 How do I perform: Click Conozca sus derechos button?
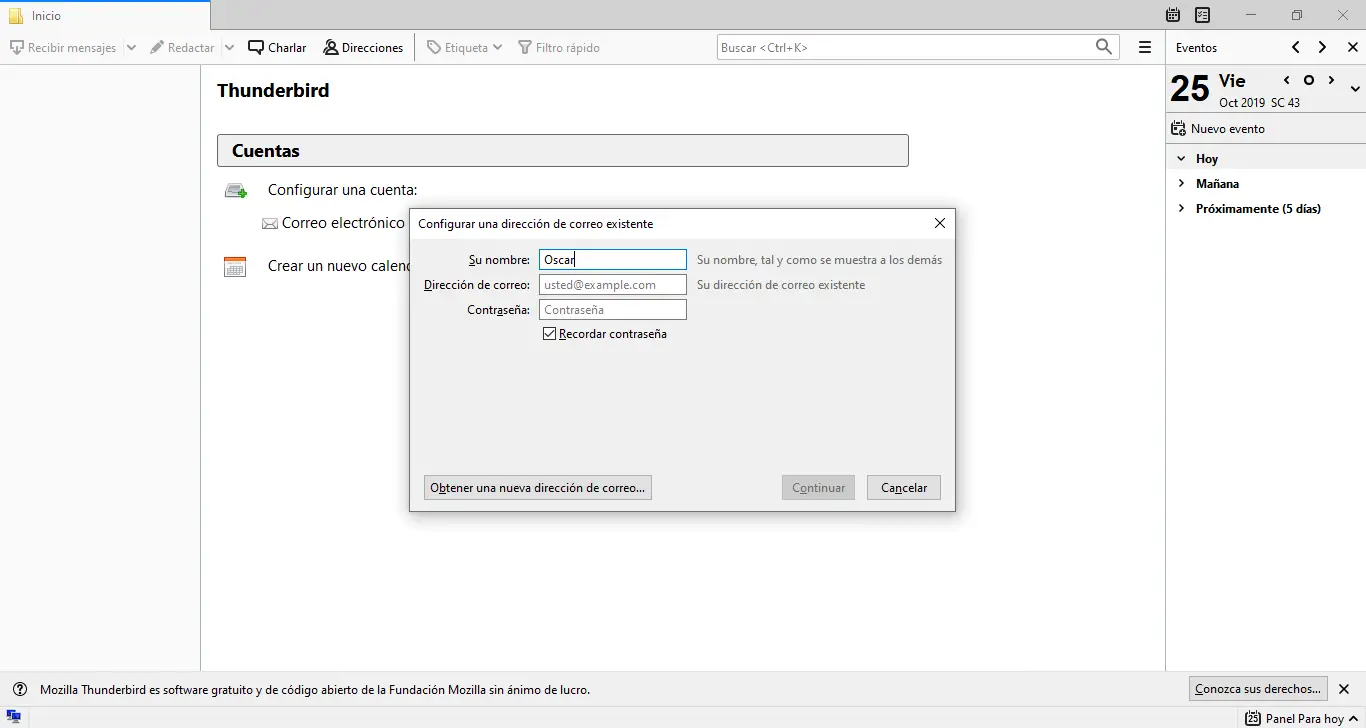point(1259,689)
